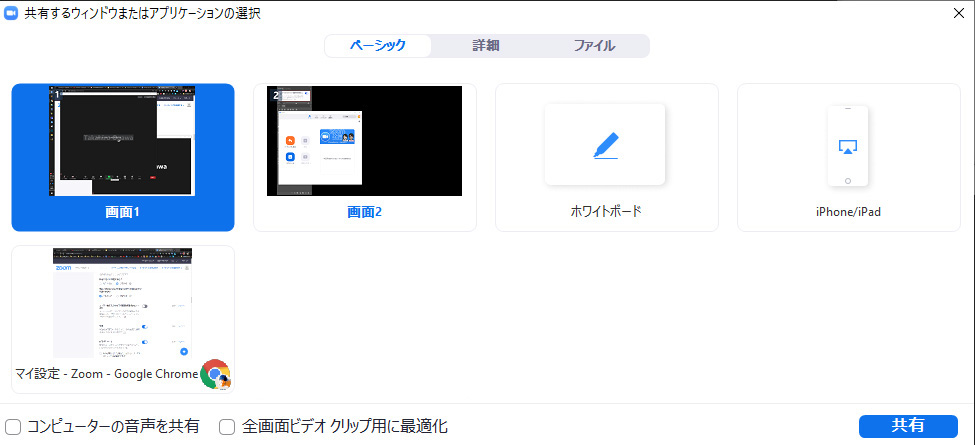
Task: Pick the Zoom settings Chrome window preview
Action: click(x=123, y=303)
